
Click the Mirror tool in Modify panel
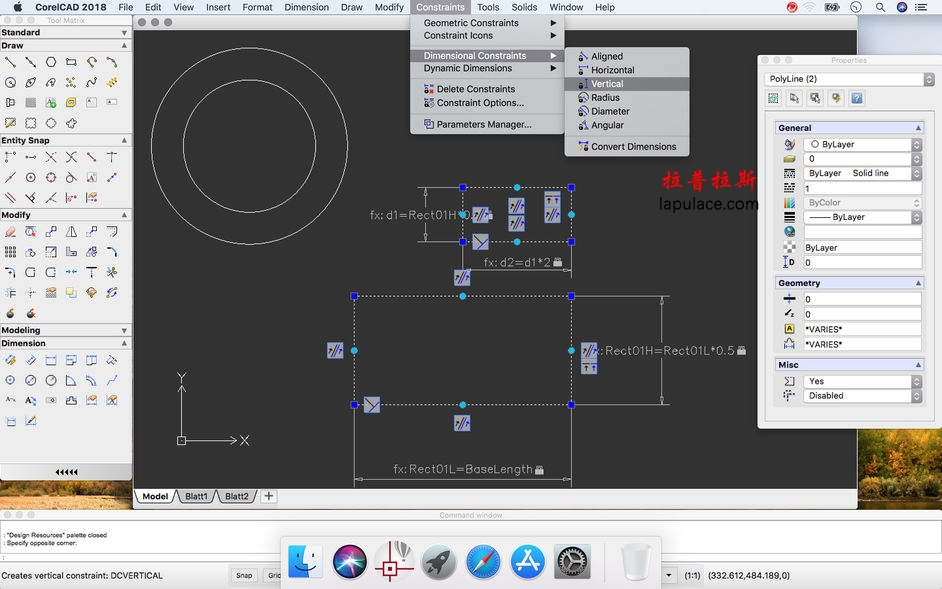pyautogui.click(x=70, y=231)
